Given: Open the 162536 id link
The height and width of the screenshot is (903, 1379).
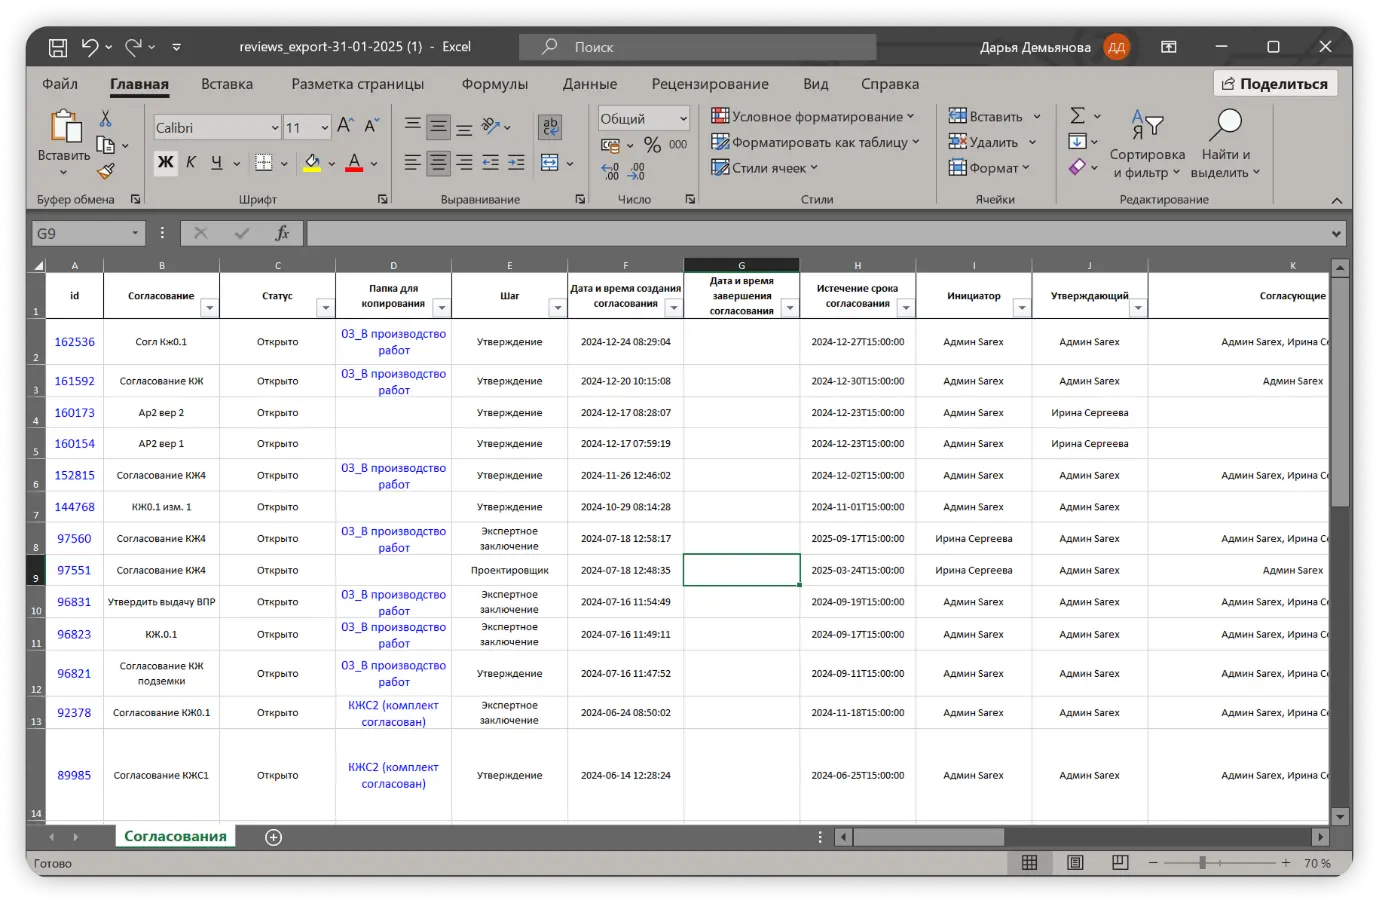Looking at the screenshot, I should 74,342.
